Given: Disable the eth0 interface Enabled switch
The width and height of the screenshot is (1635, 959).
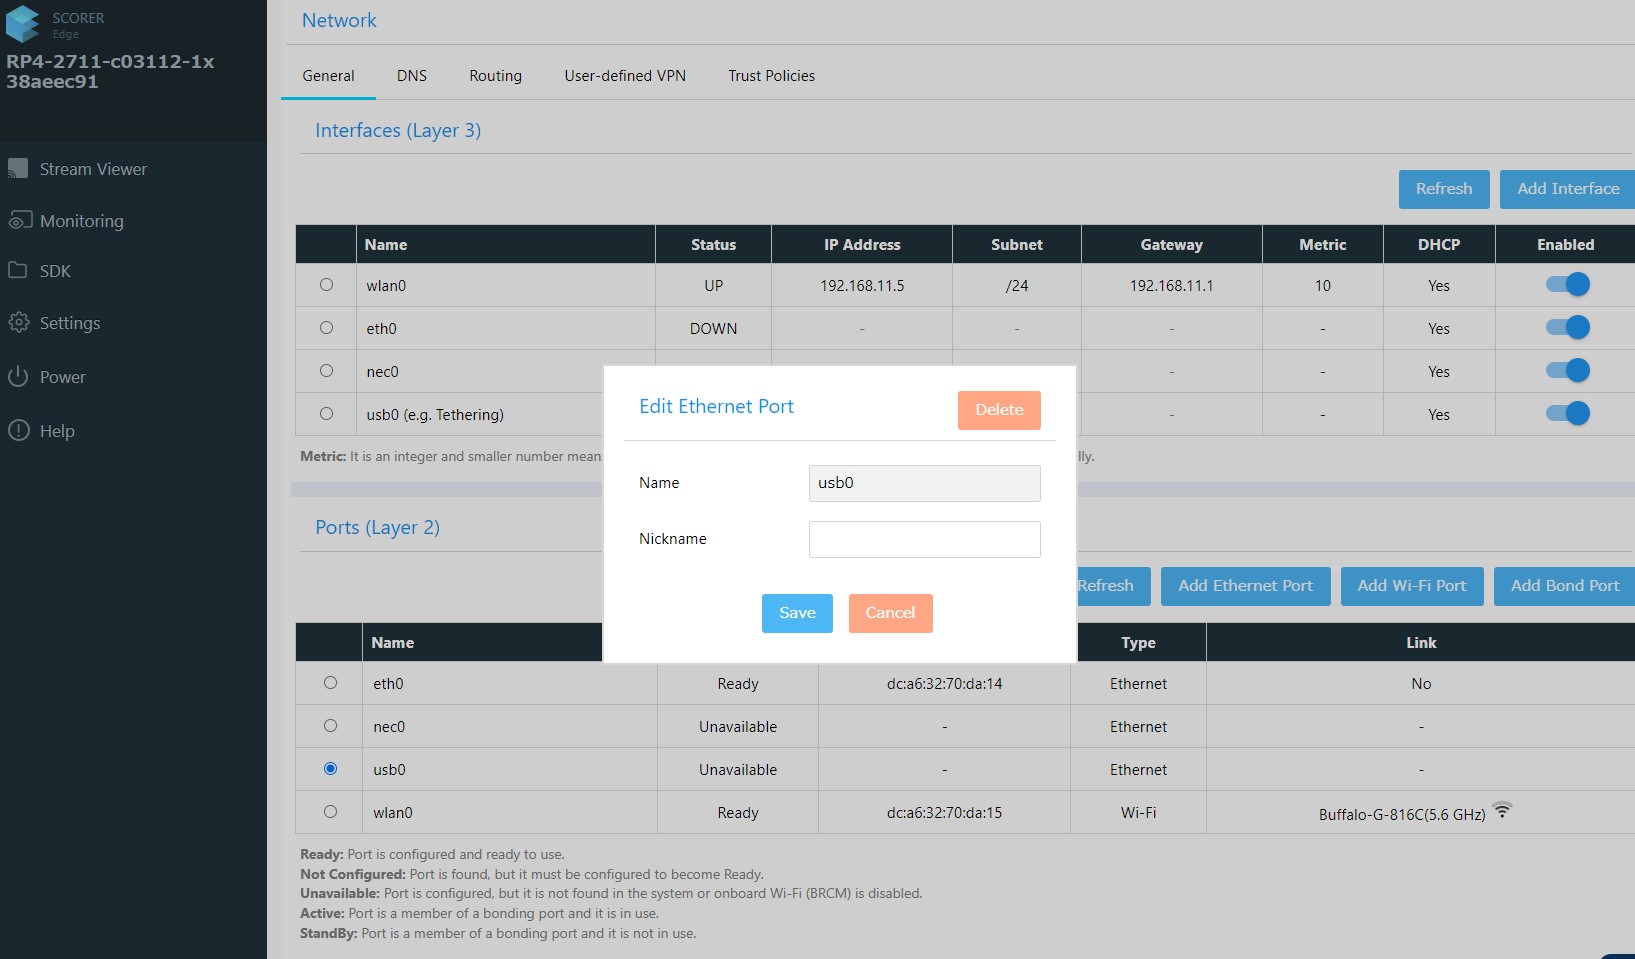Looking at the screenshot, I should pyautogui.click(x=1567, y=328).
